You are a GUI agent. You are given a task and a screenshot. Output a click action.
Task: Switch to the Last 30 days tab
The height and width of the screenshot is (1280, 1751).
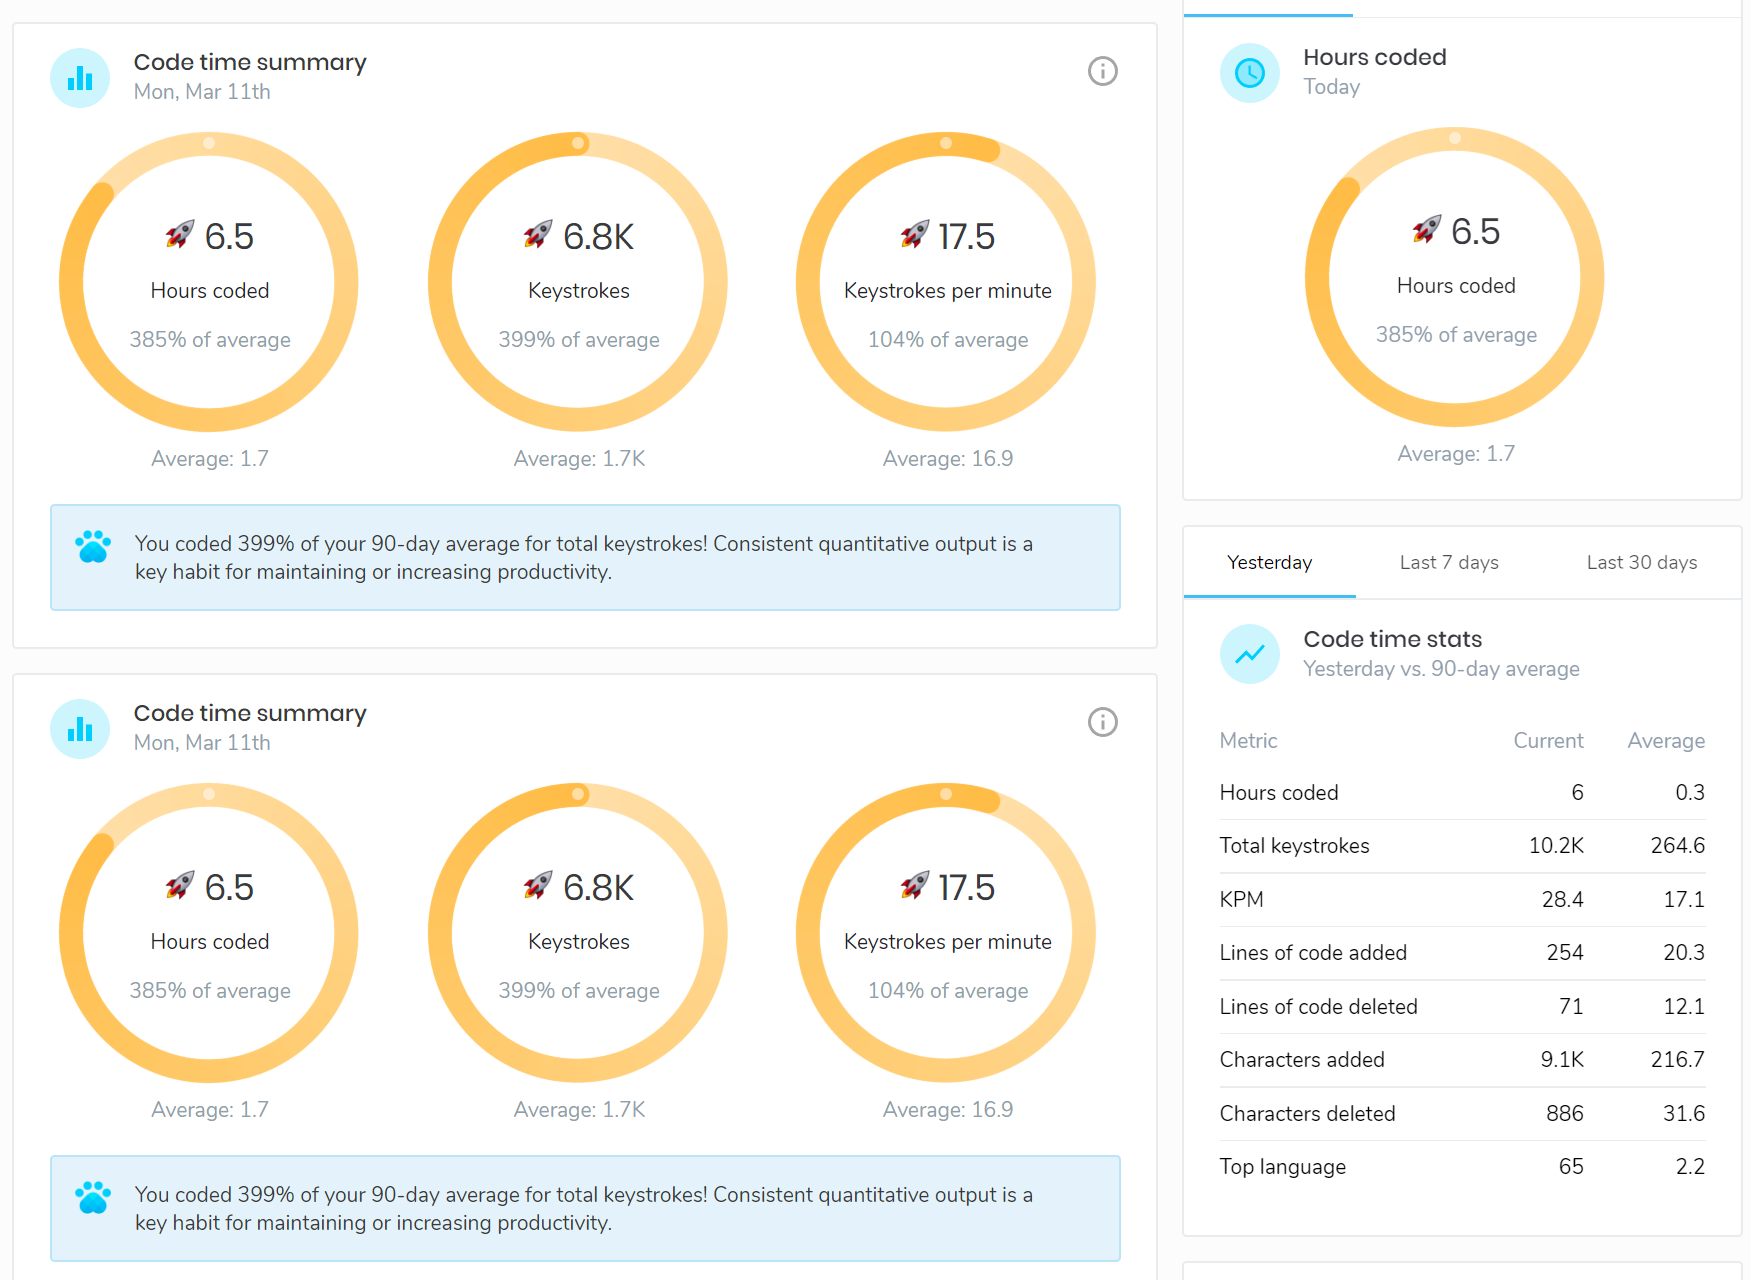(x=1641, y=562)
